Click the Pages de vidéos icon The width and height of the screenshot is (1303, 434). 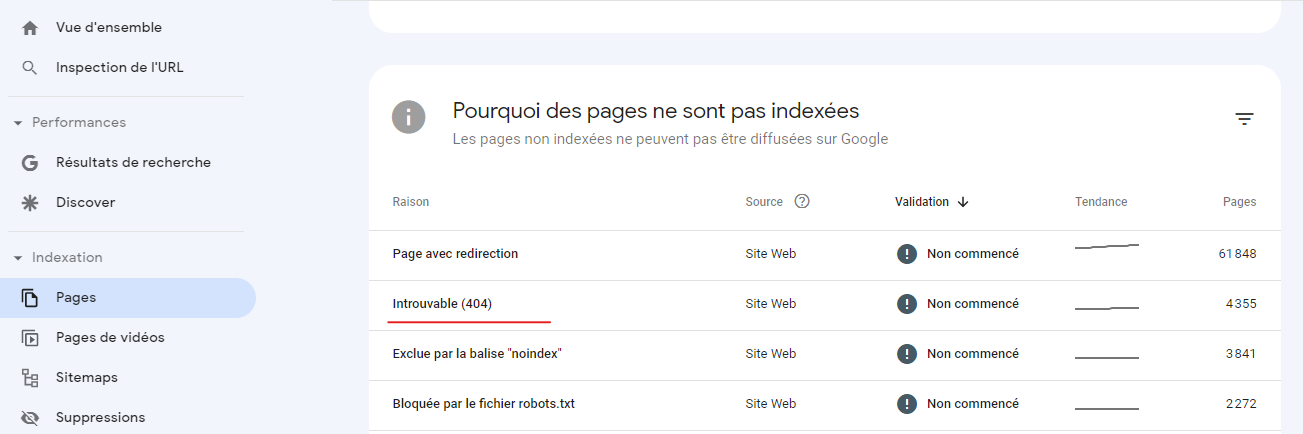pos(30,338)
